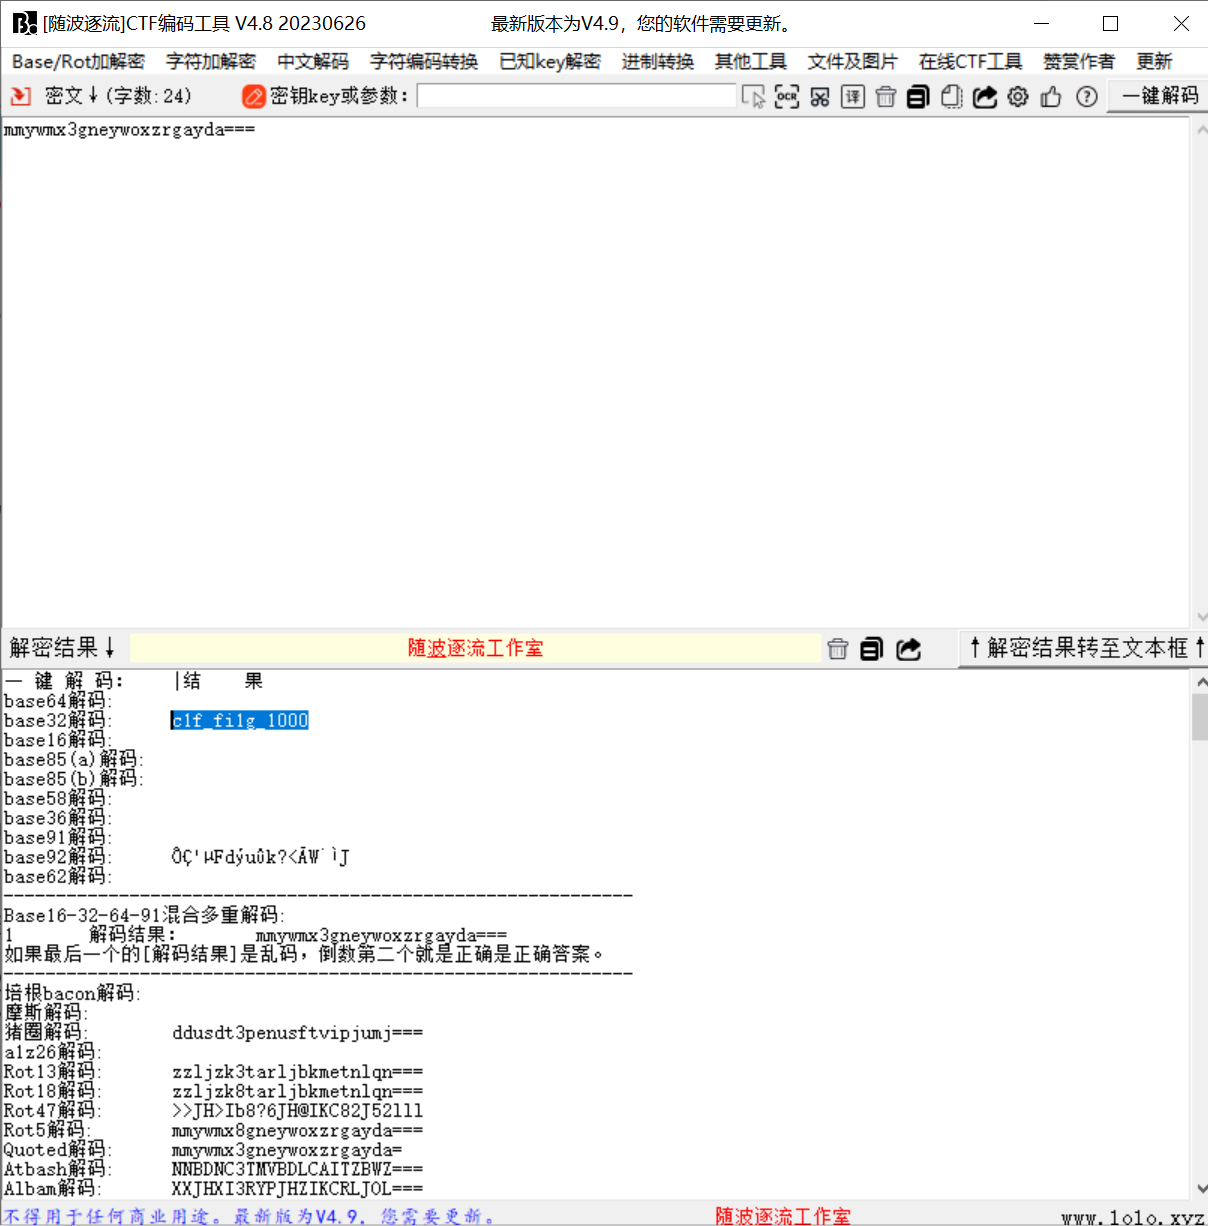Click the results pane scrollbar thumb
Image resolution: width=1208 pixels, height=1226 pixels.
tap(1200, 717)
